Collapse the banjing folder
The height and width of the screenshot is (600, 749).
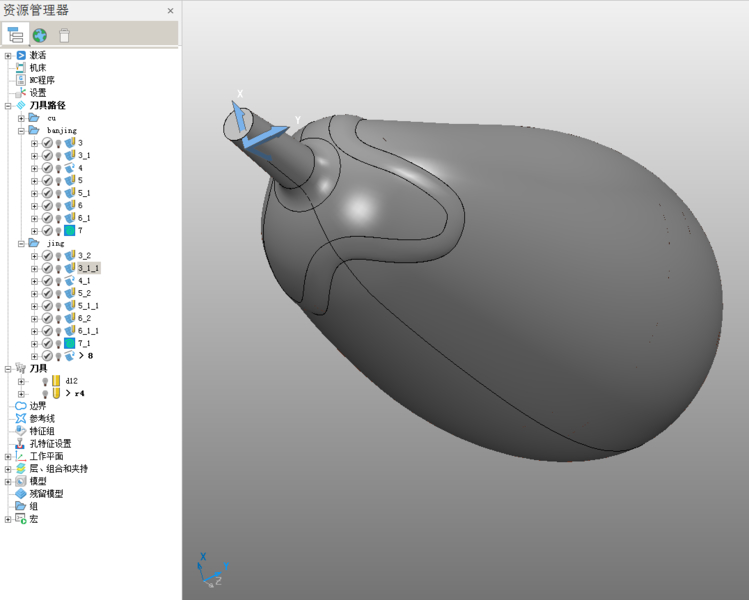pos(21,130)
